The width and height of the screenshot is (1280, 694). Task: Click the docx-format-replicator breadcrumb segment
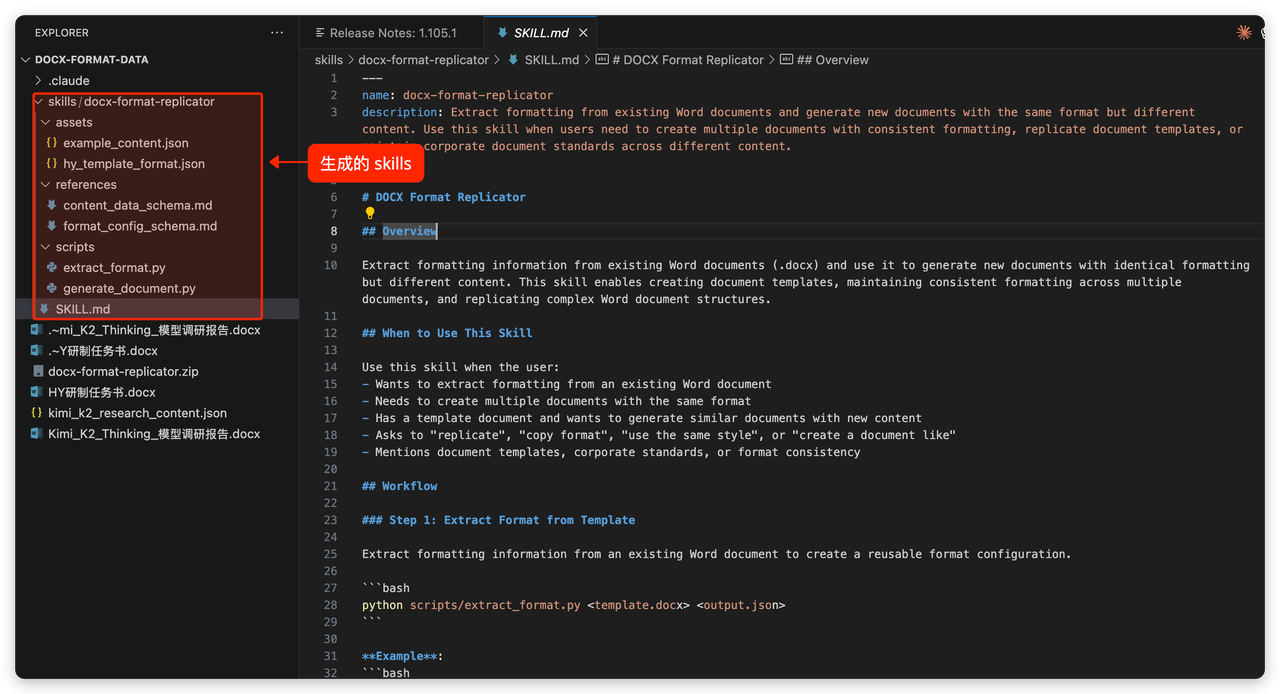pyautogui.click(x=423, y=60)
